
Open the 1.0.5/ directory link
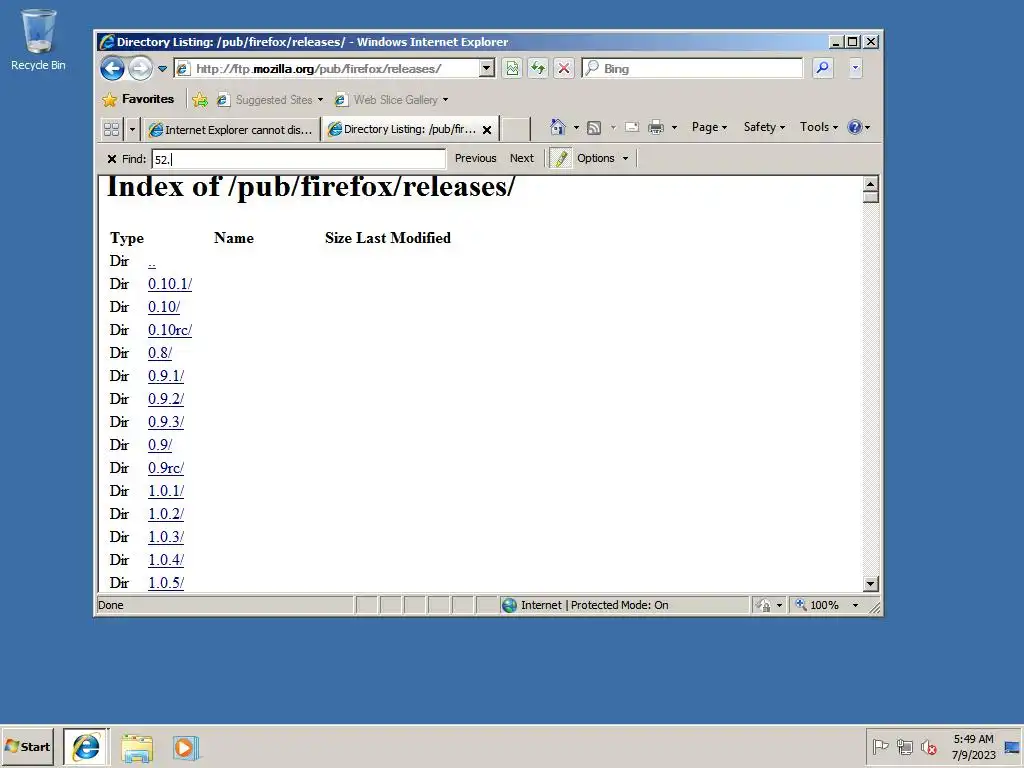[x=166, y=583]
